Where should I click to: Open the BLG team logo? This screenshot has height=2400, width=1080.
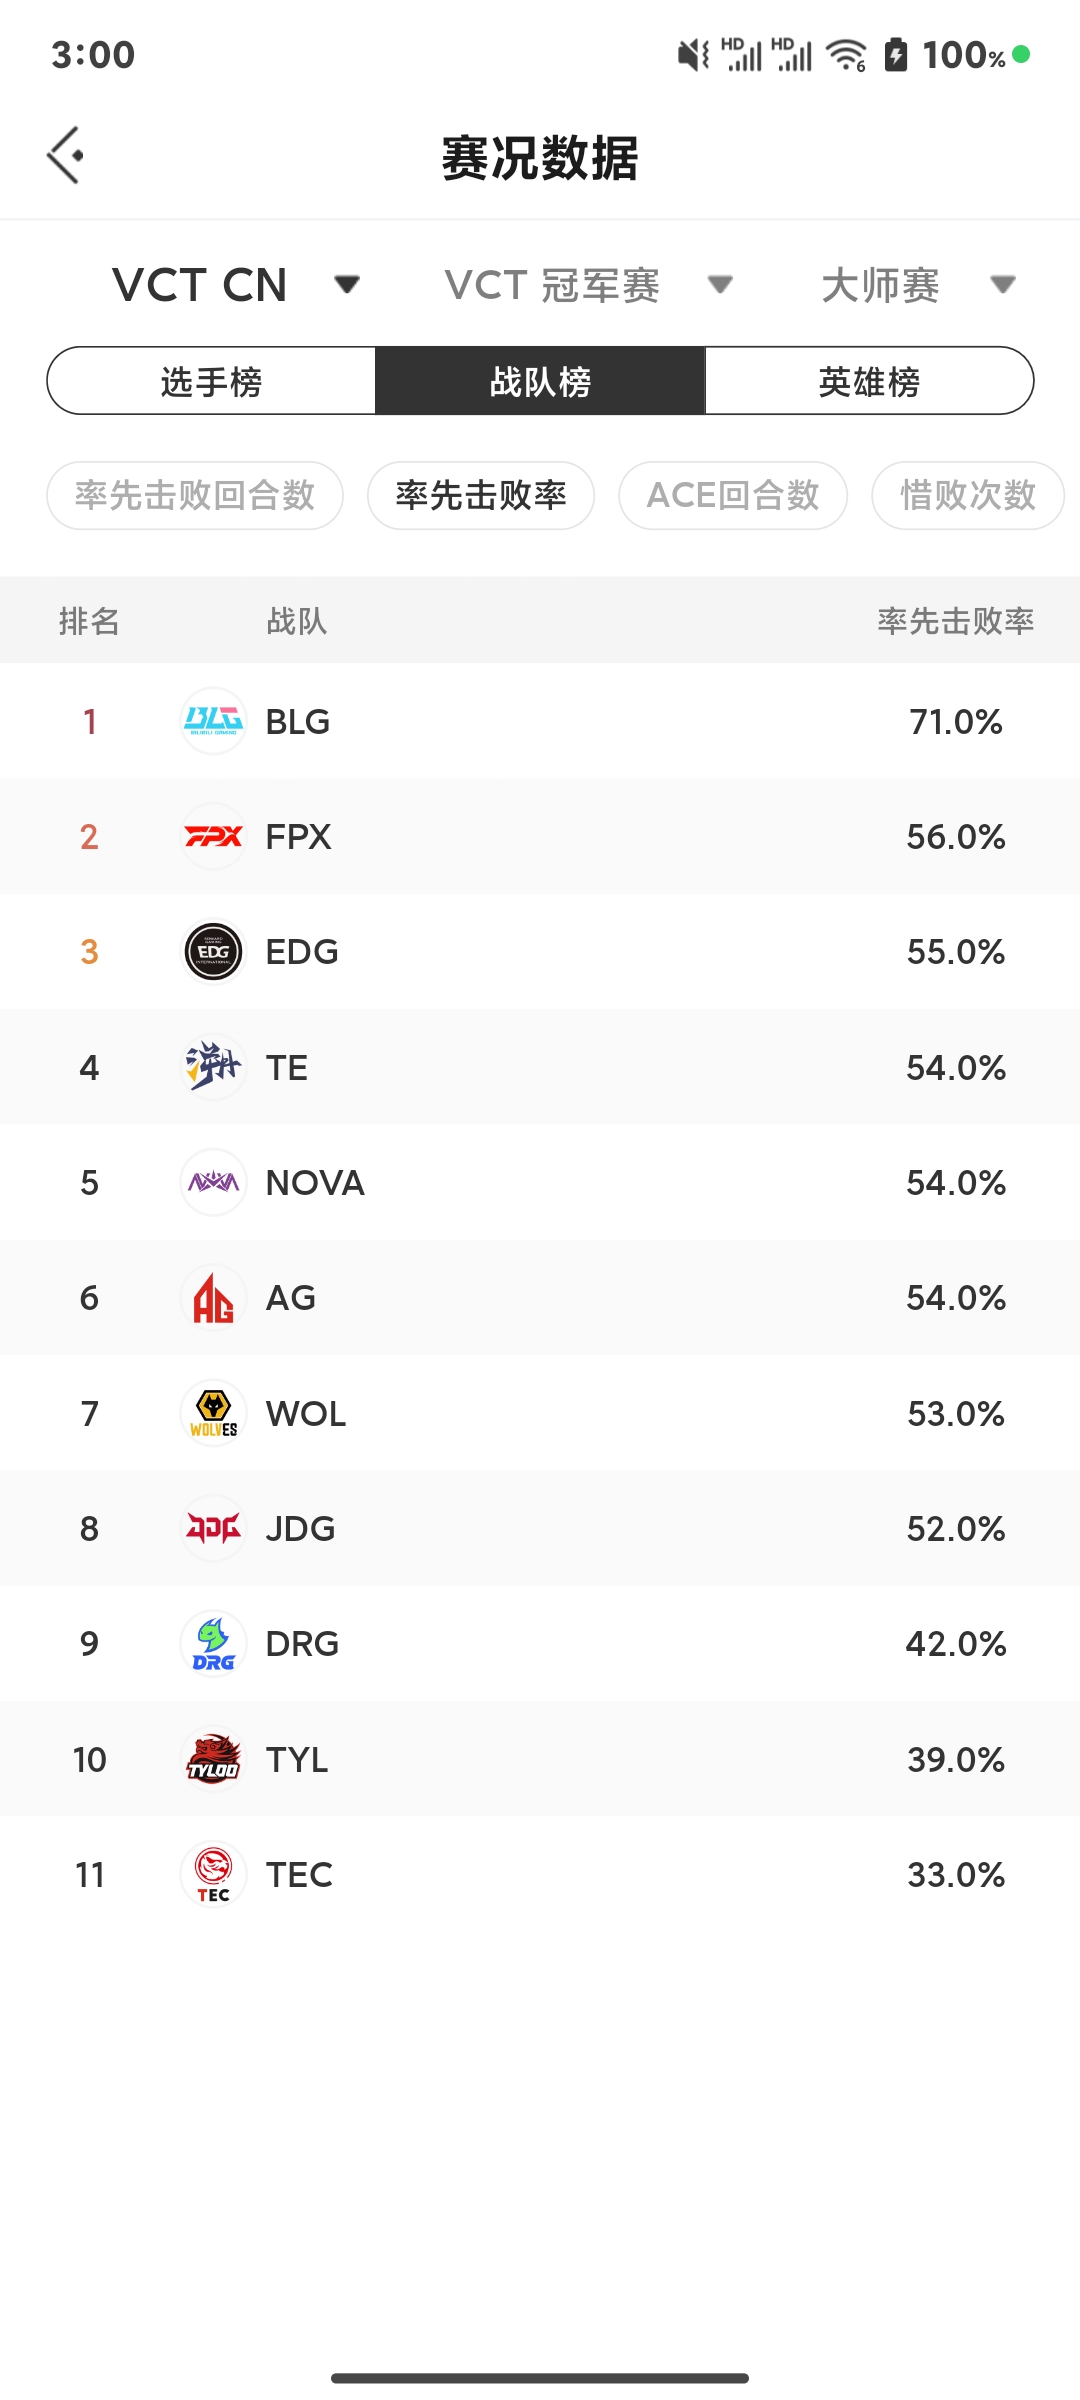213,721
